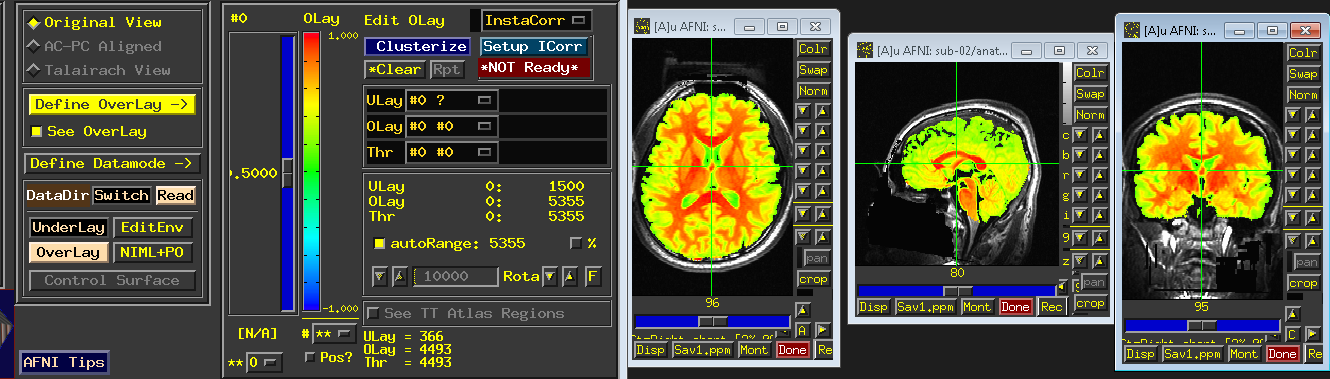Image resolution: width=1330 pixels, height=379 pixels.
Task: Click the Rota up arrow
Action: coord(570,277)
